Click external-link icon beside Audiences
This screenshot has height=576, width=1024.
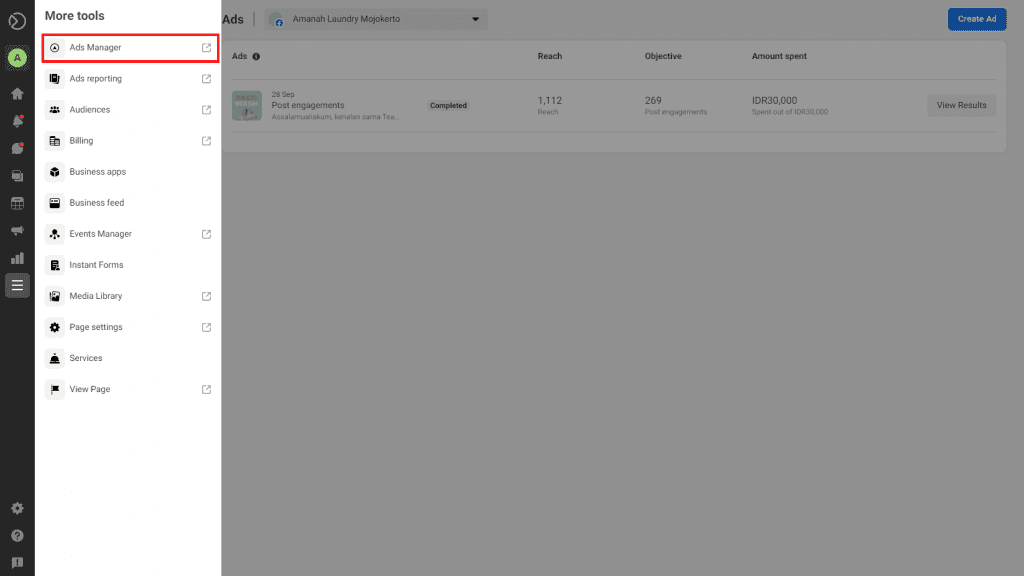click(x=206, y=110)
